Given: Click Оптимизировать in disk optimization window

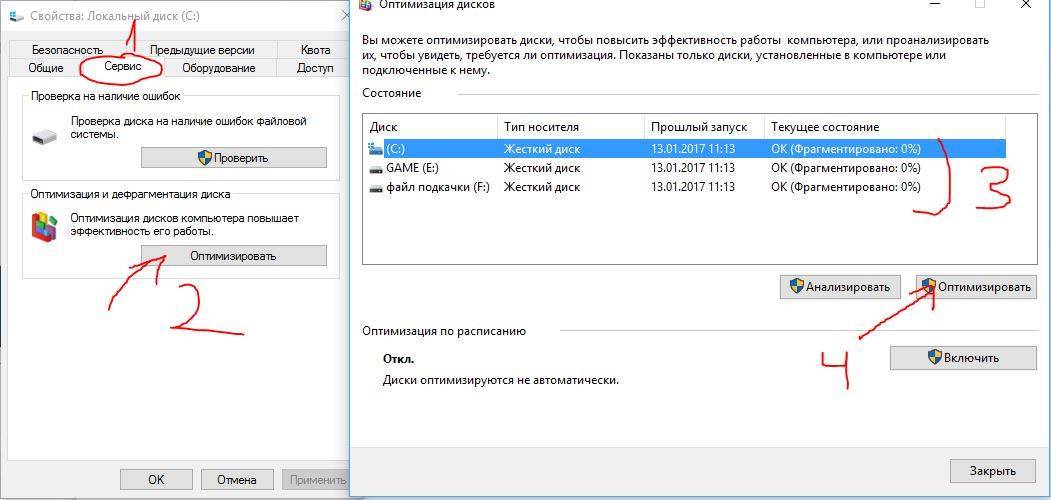Looking at the screenshot, I should click(x=976, y=287).
